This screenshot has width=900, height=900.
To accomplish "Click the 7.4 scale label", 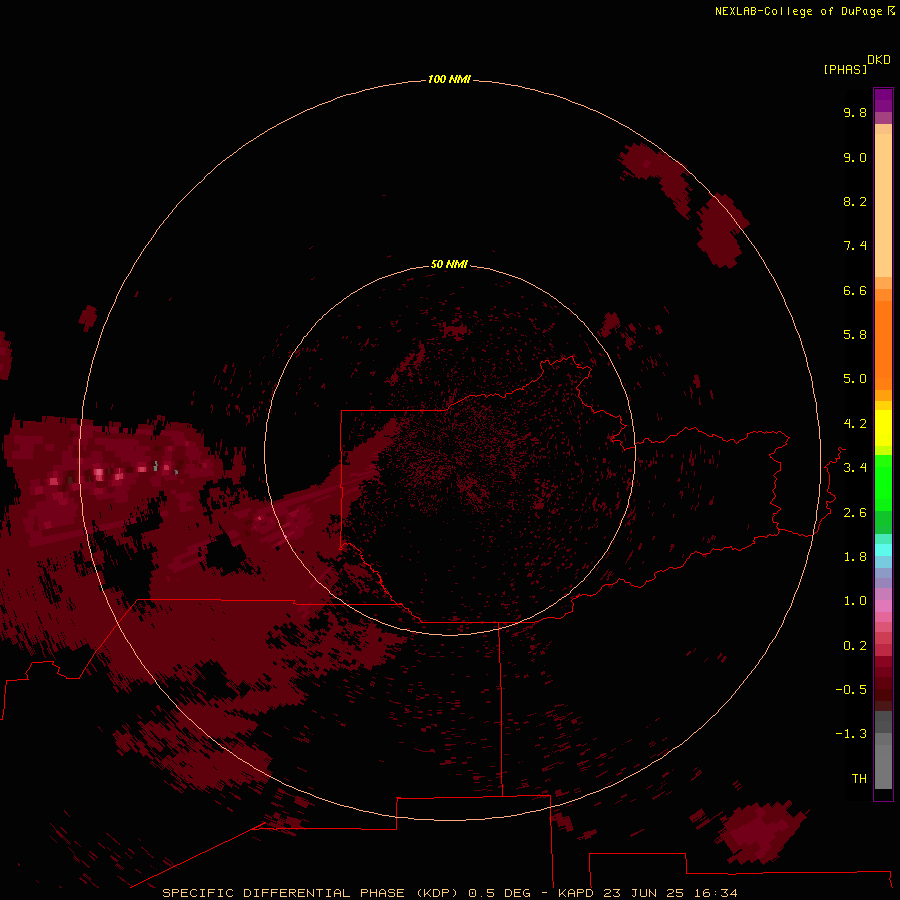I will [x=855, y=246].
